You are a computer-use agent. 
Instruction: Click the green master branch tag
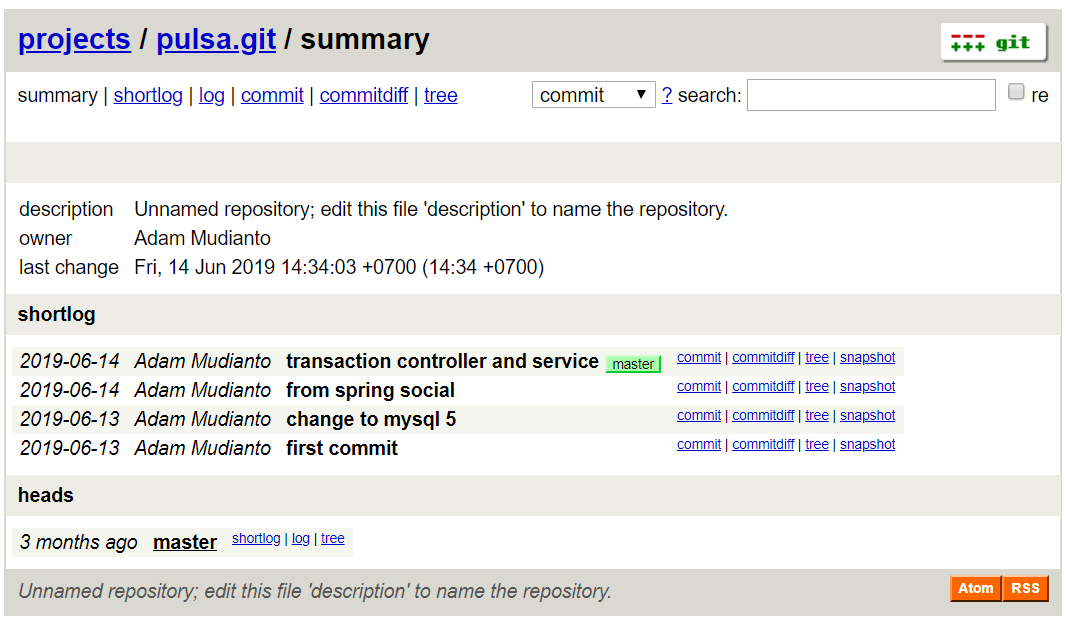click(x=633, y=364)
